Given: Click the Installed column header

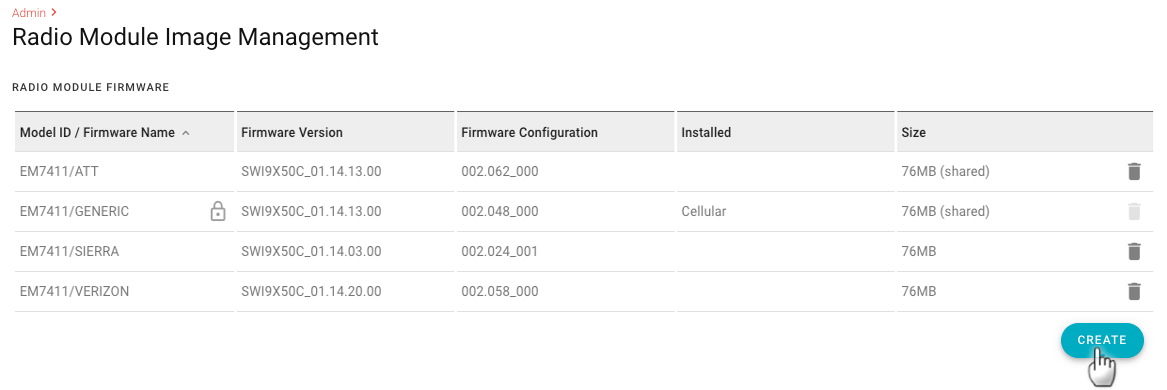Looking at the screenshot, I should (x=706, y=132).
